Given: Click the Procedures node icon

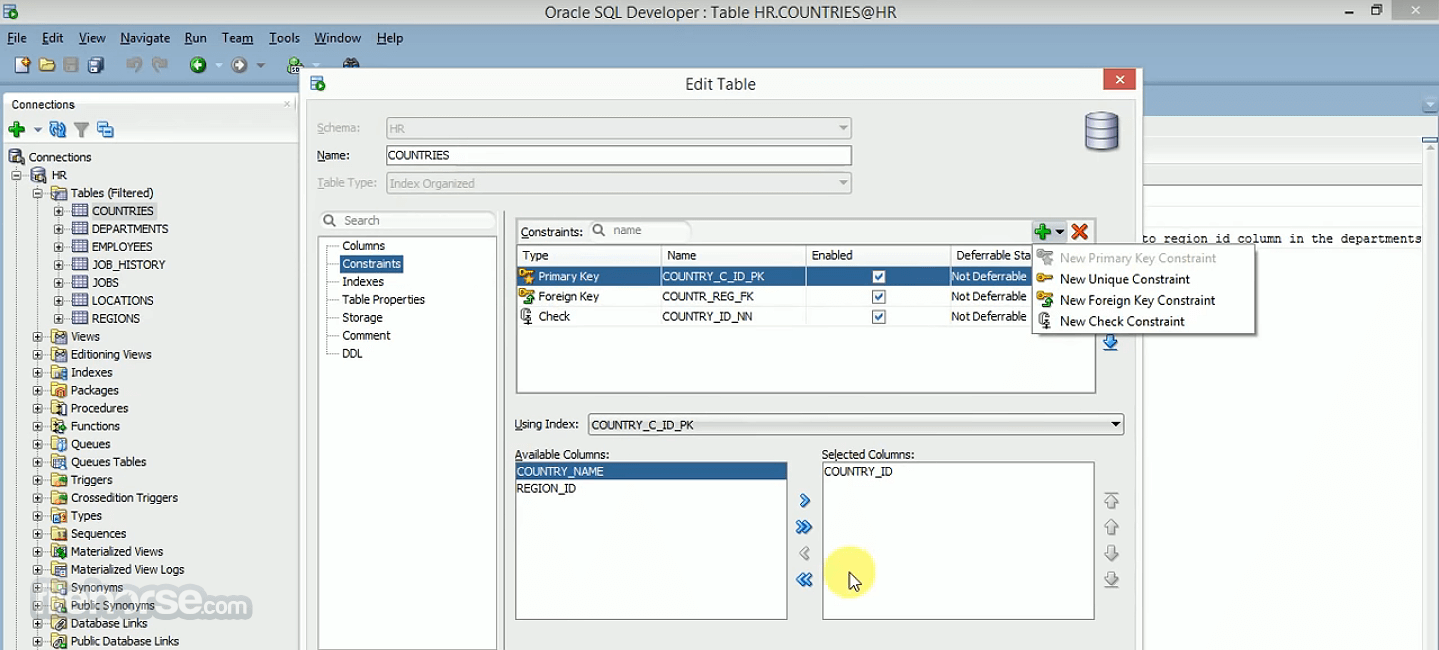Looking at the screenshot, I should point(59,408).
